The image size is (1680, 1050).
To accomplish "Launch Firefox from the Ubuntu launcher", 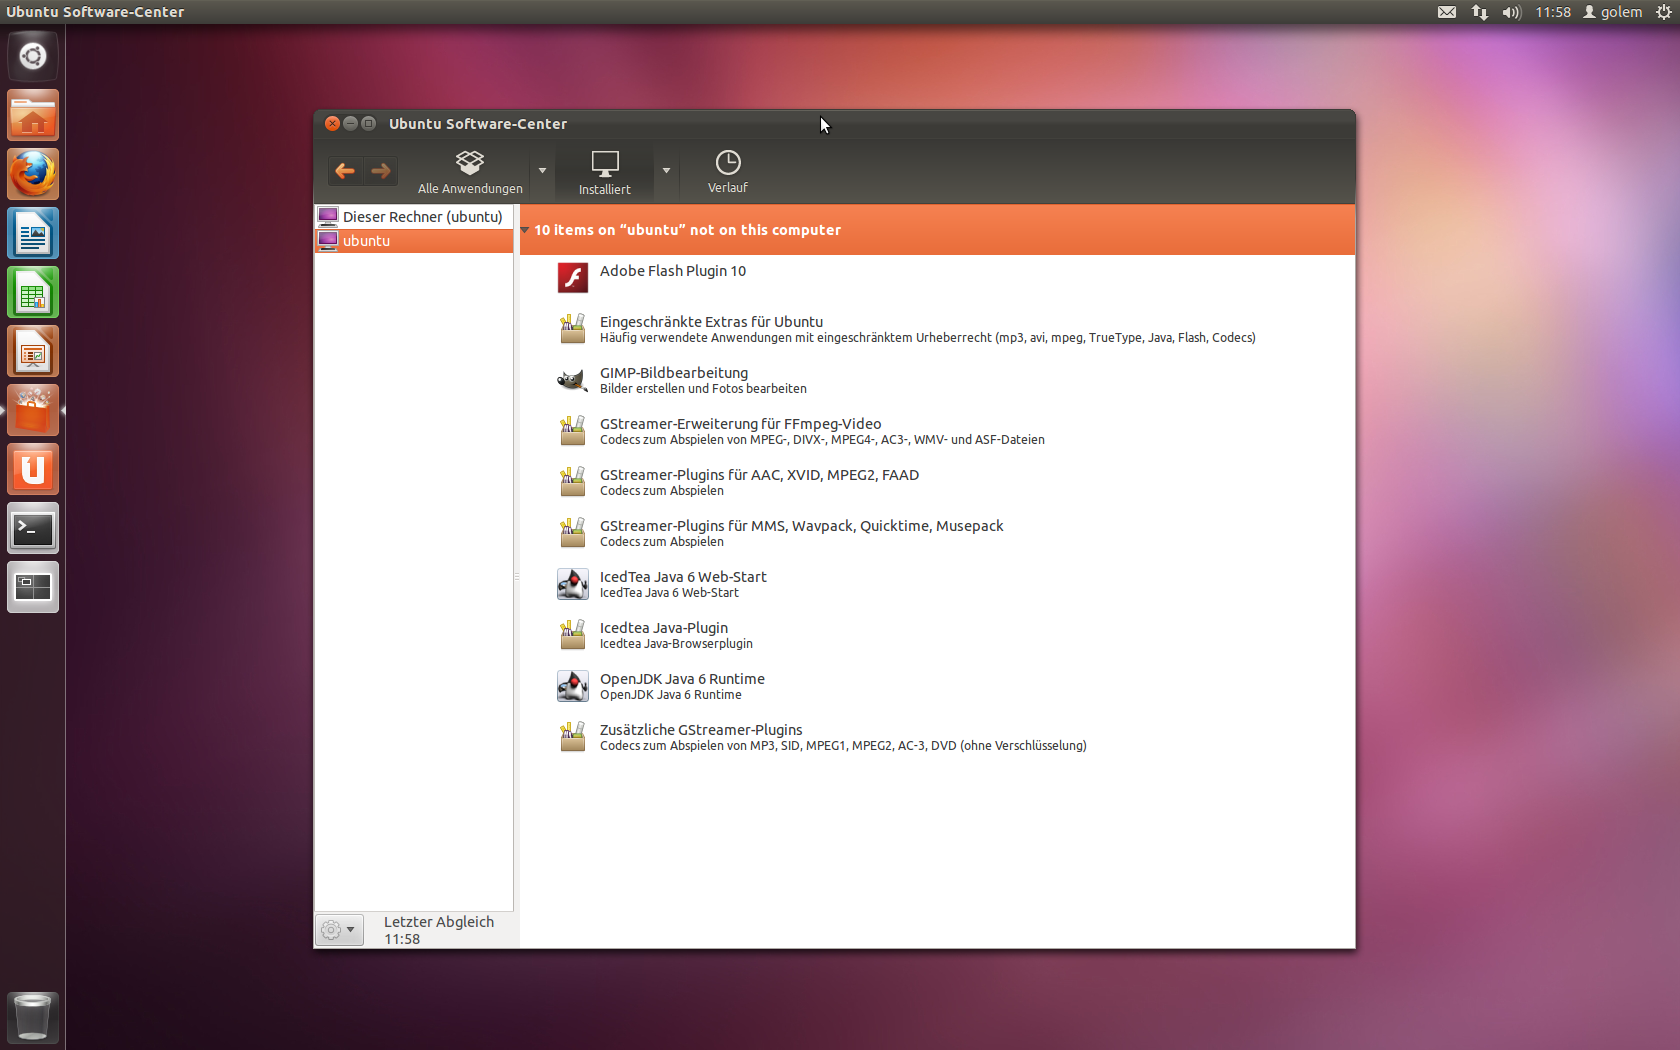I will [33, 173].
